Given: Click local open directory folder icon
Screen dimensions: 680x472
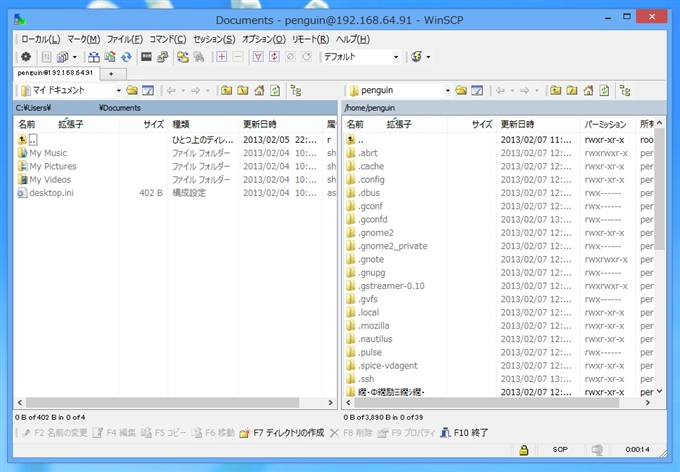Looking at the screenshot, I should tap(132, 91).
